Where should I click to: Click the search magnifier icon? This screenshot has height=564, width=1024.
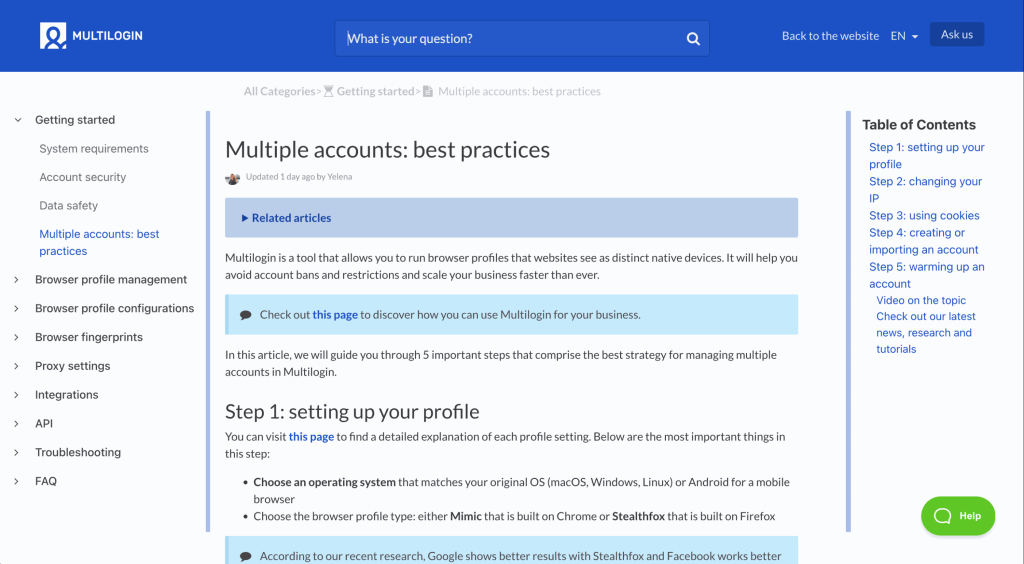click(693, 39)
